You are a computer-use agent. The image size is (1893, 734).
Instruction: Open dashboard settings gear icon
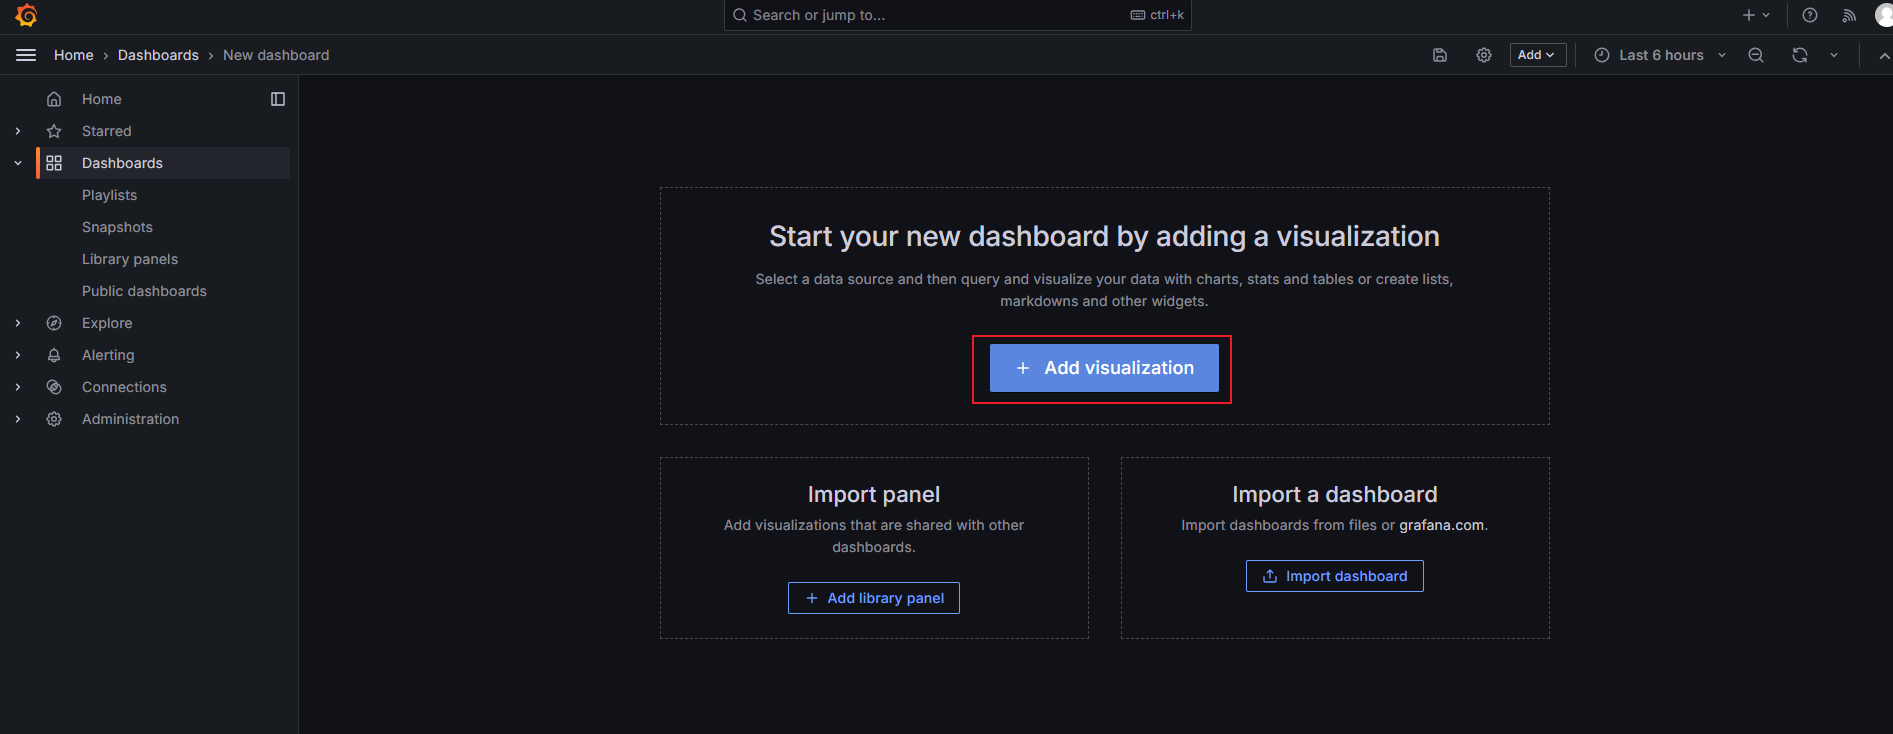[x=1484, y=55]
